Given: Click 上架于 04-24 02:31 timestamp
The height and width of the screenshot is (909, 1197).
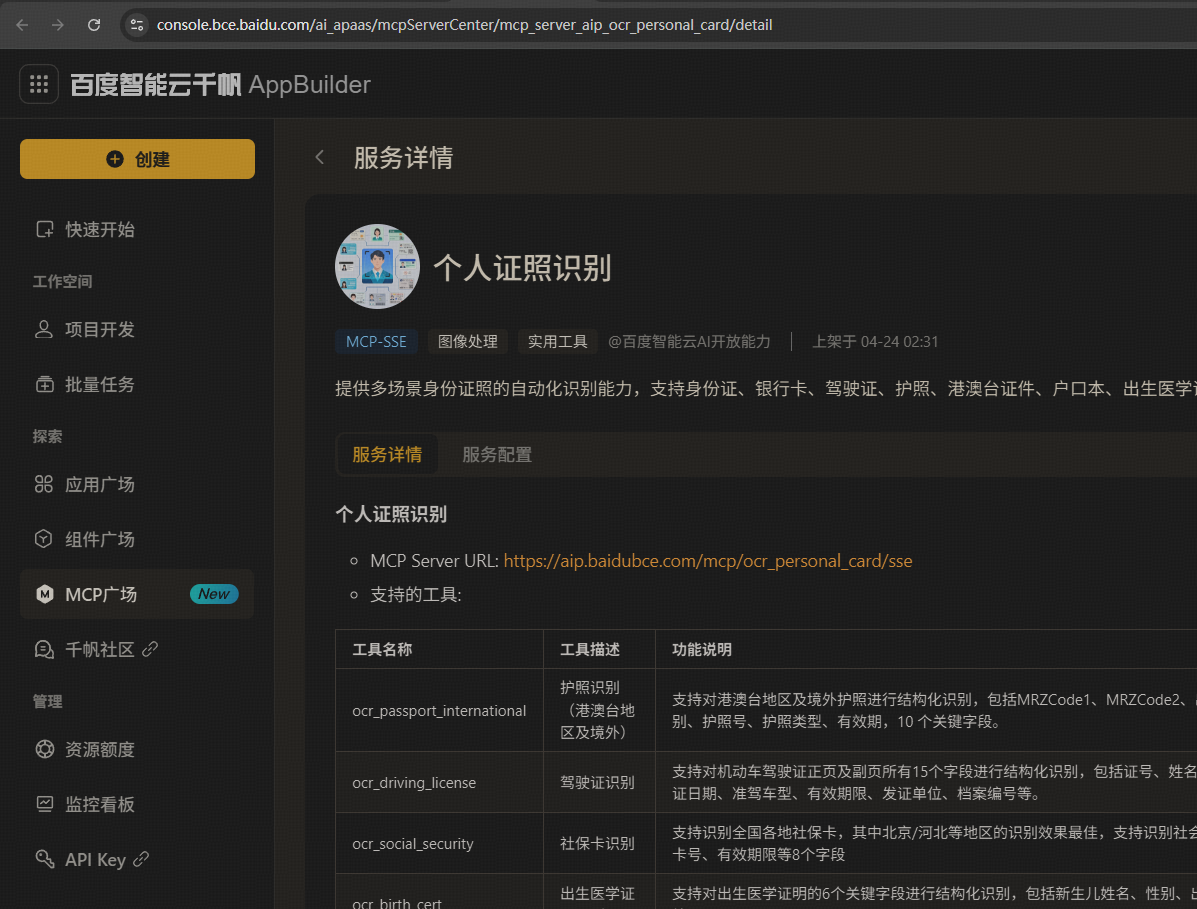Looking at the screenshot, I should pos(875,341).
